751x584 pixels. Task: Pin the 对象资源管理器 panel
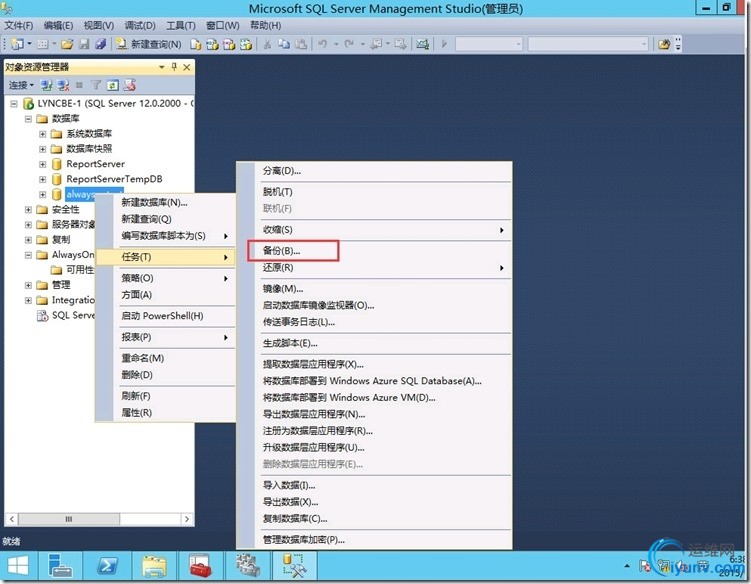coord(174,67)
